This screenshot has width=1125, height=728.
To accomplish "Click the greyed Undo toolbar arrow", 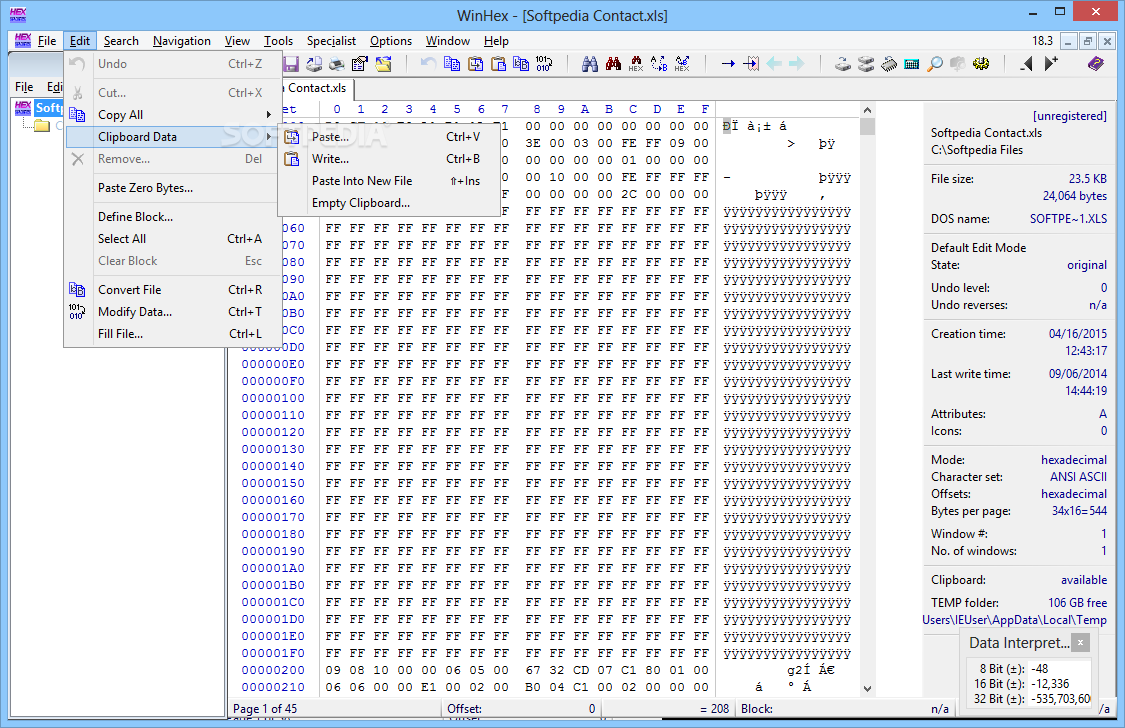I will click(x=428, y=64).
